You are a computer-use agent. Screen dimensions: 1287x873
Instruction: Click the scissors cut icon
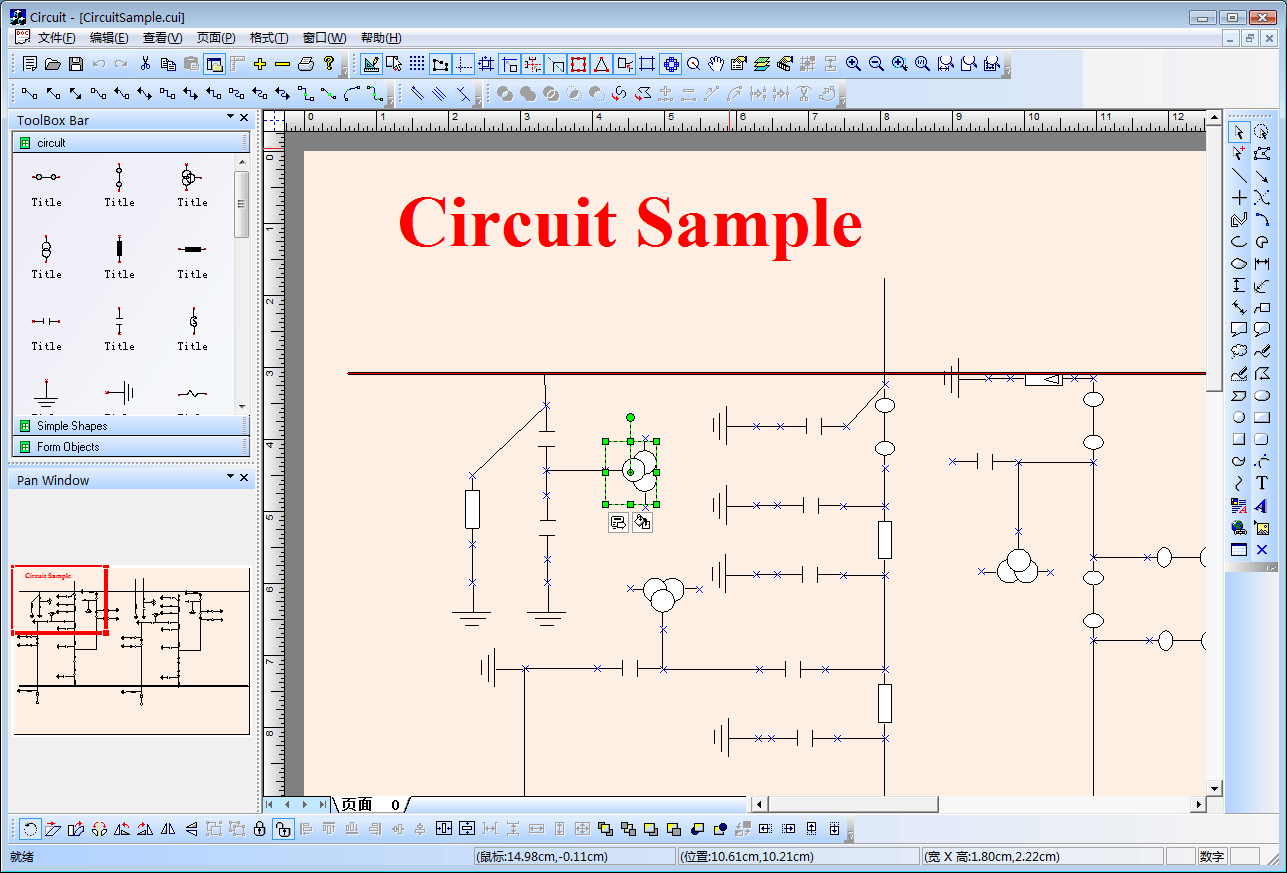145,64
